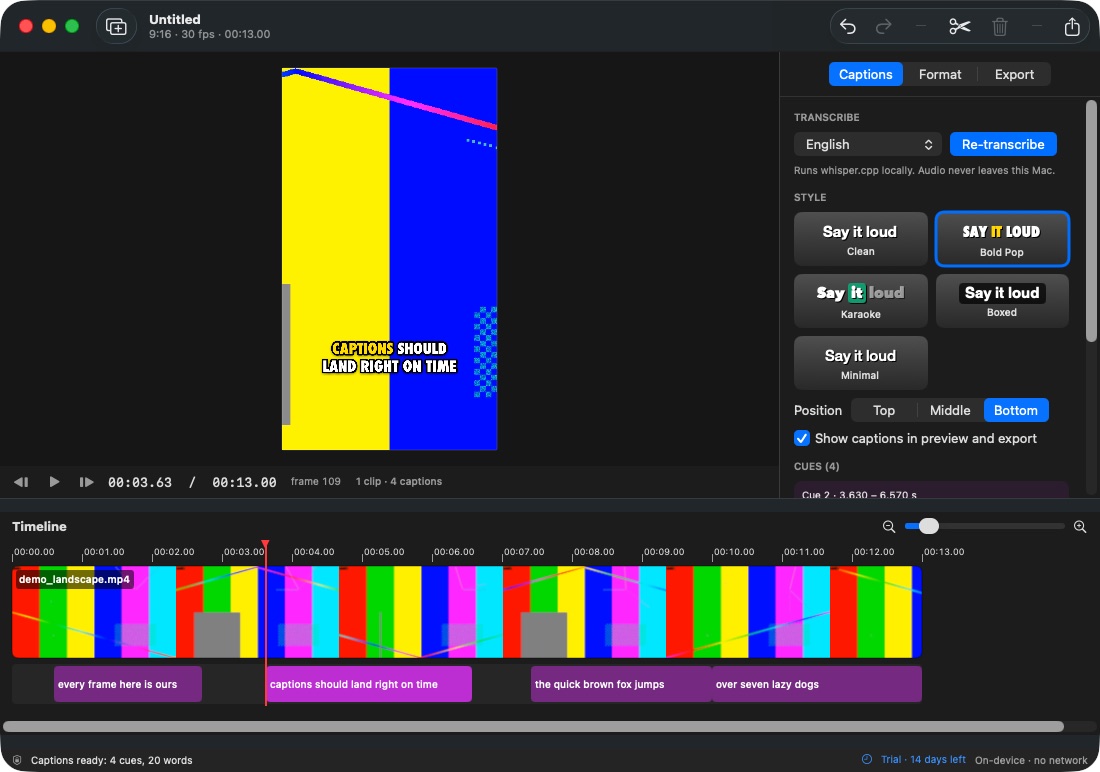Click the "frame 109" label
The height and width of the screenshot is (772, 1100).
click(316, 481)
